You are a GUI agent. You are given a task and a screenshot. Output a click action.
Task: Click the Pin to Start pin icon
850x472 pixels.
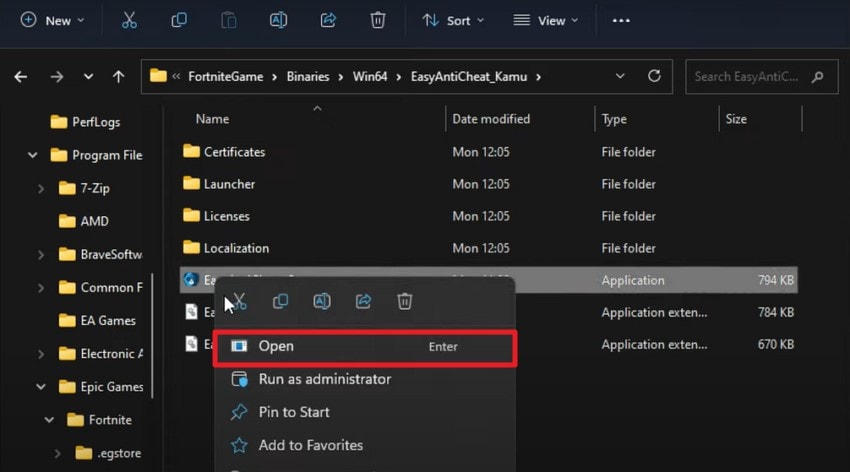pyautogui.click(x=239, y=412)
